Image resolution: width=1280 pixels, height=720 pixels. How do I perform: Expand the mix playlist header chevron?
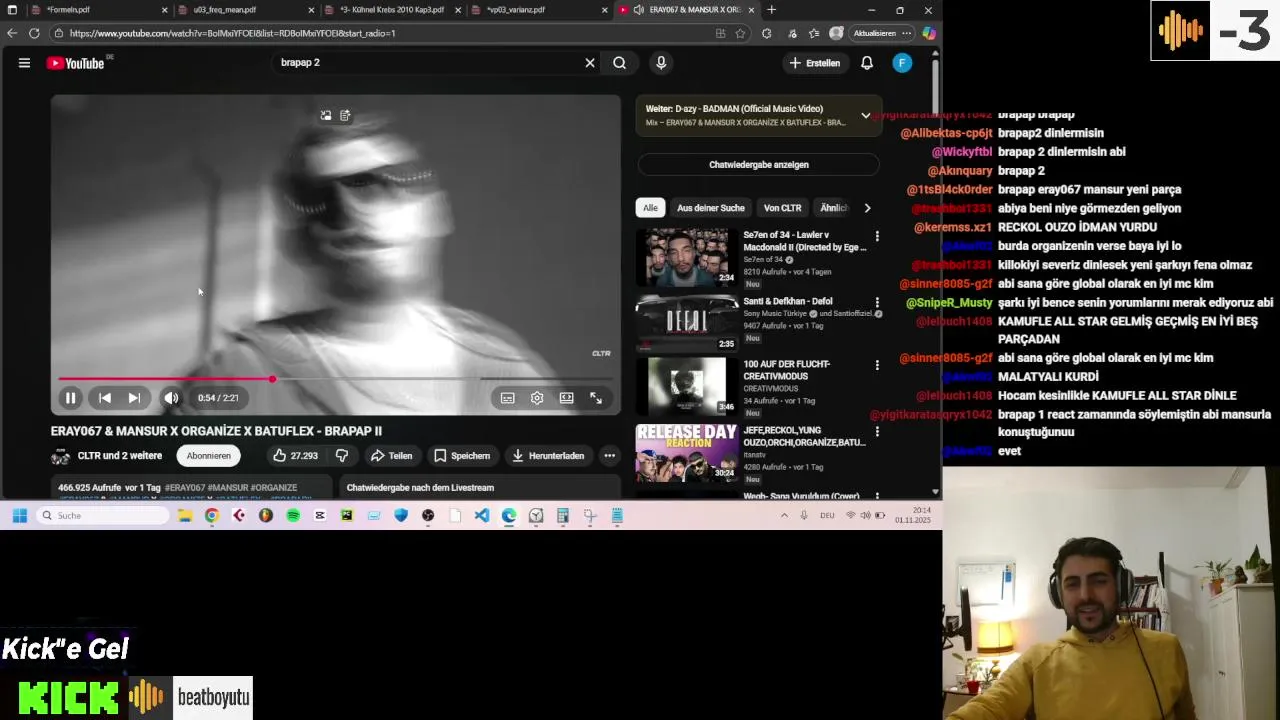866,115
